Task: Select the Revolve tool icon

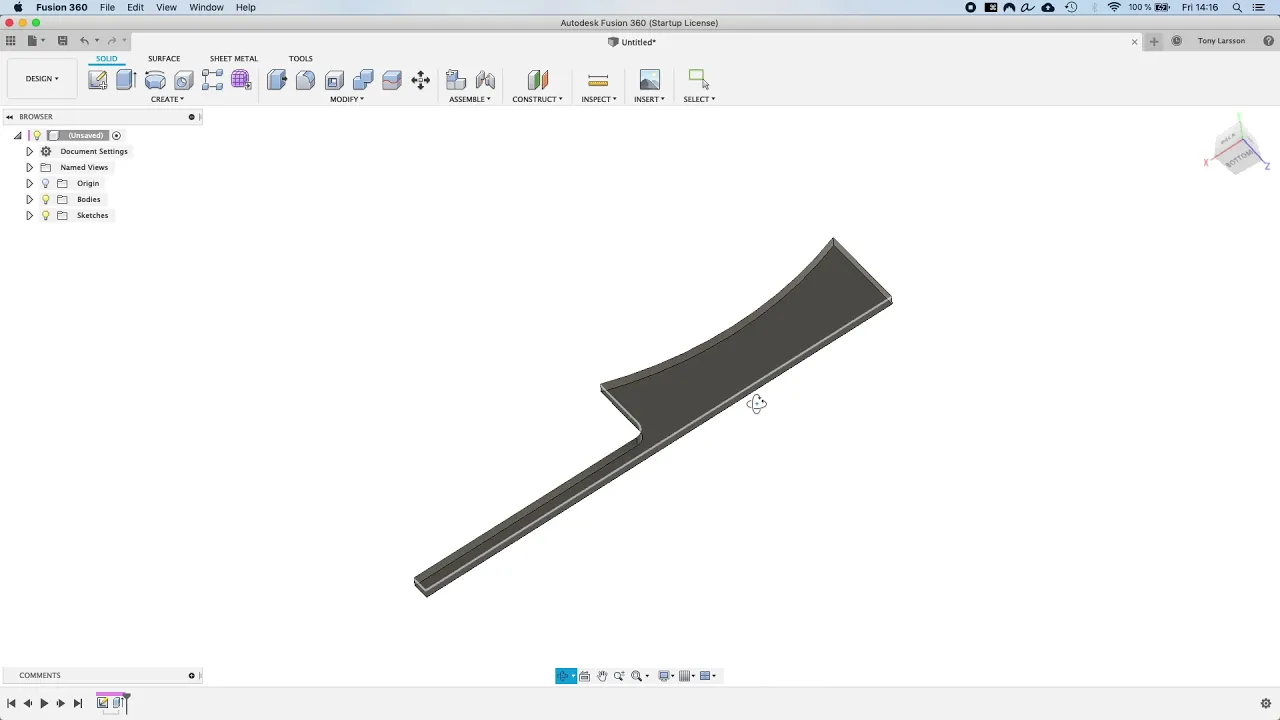Action: point(155,80)
